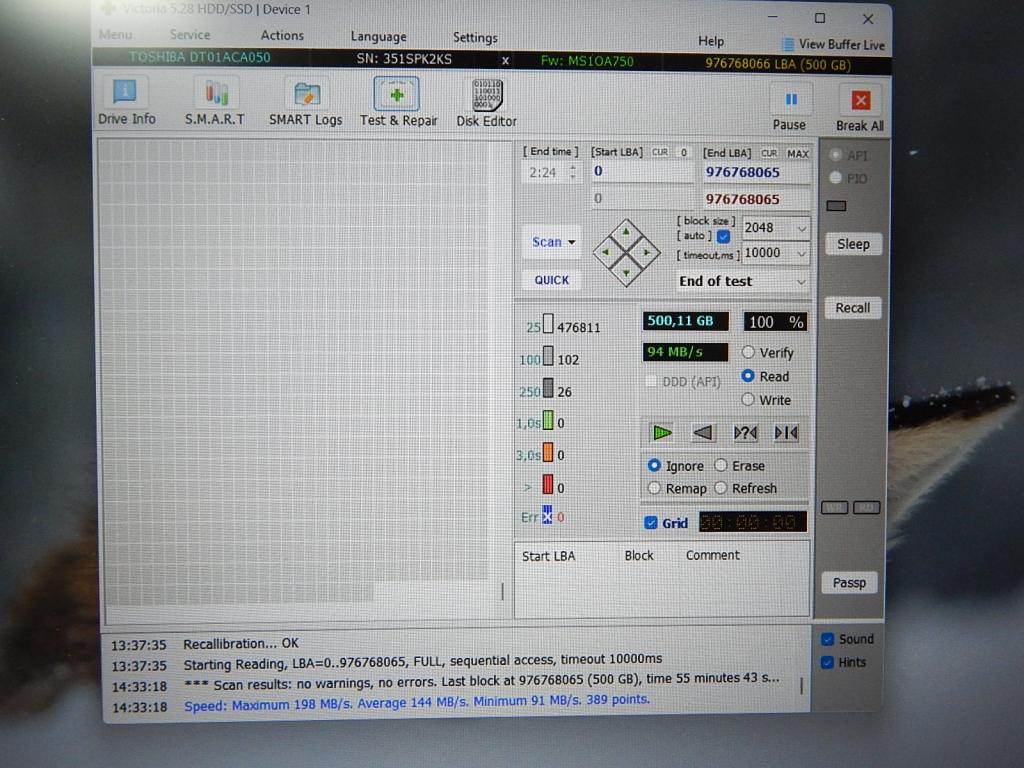This screenshot has width=1024, height=768.
Task: Select the Verify radio button
Action: click(748, 353)
